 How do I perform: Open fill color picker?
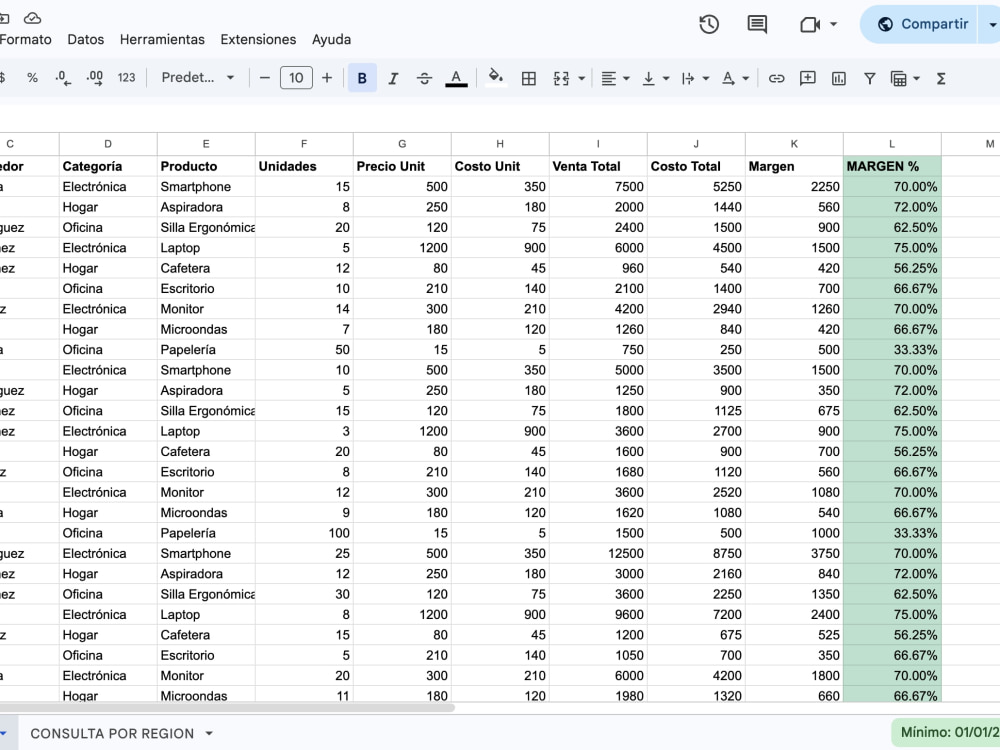496,78
